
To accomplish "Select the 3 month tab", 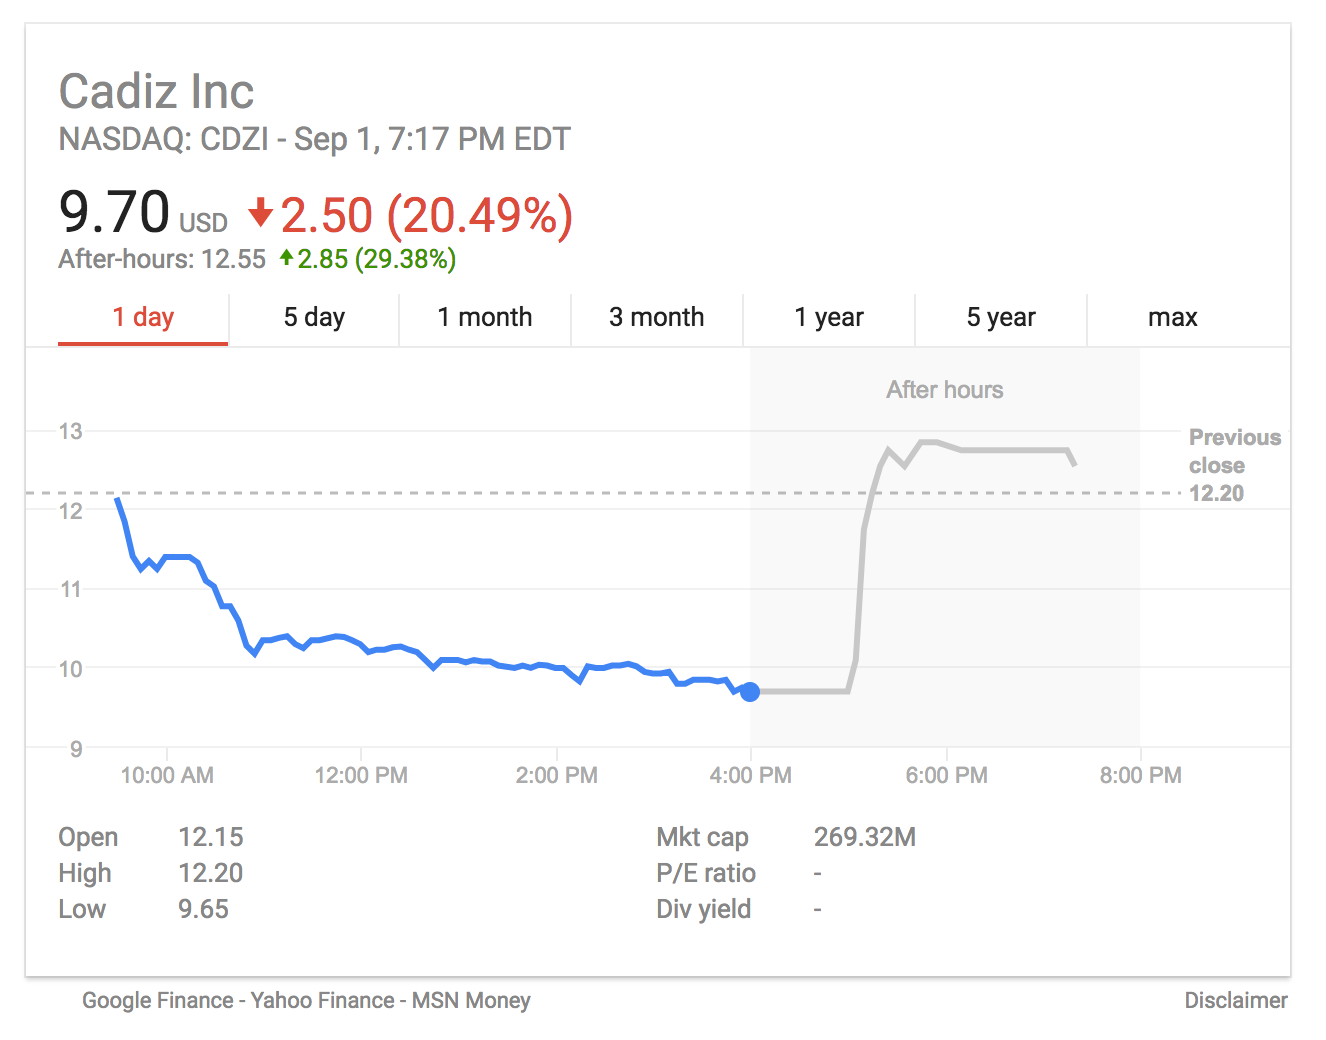I will pos(657,318).
